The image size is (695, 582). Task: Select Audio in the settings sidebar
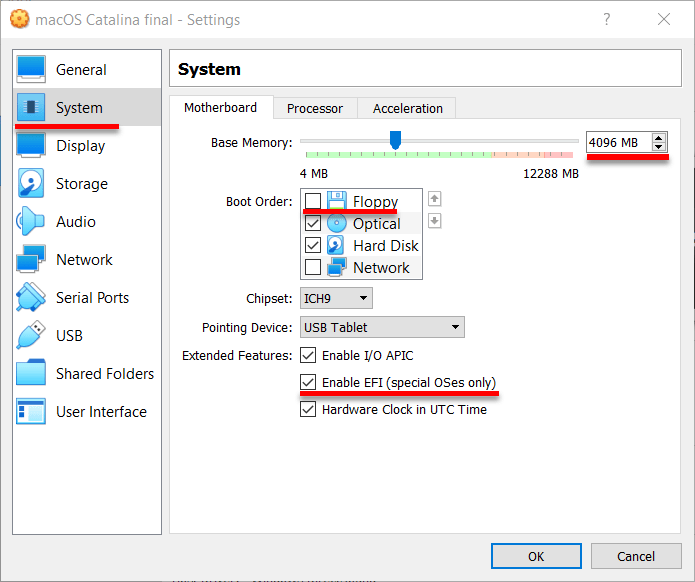87,221
